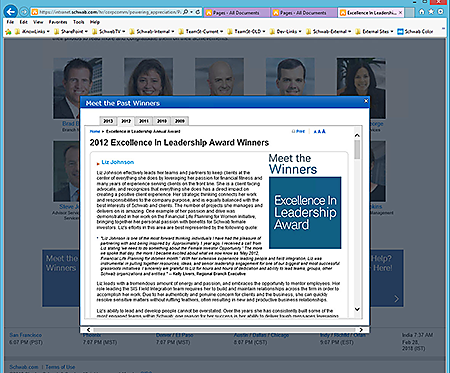This screenshot has height=373, width=450.
Task: Open the browser Tools gear icon
Action: (x=440, y=12)
